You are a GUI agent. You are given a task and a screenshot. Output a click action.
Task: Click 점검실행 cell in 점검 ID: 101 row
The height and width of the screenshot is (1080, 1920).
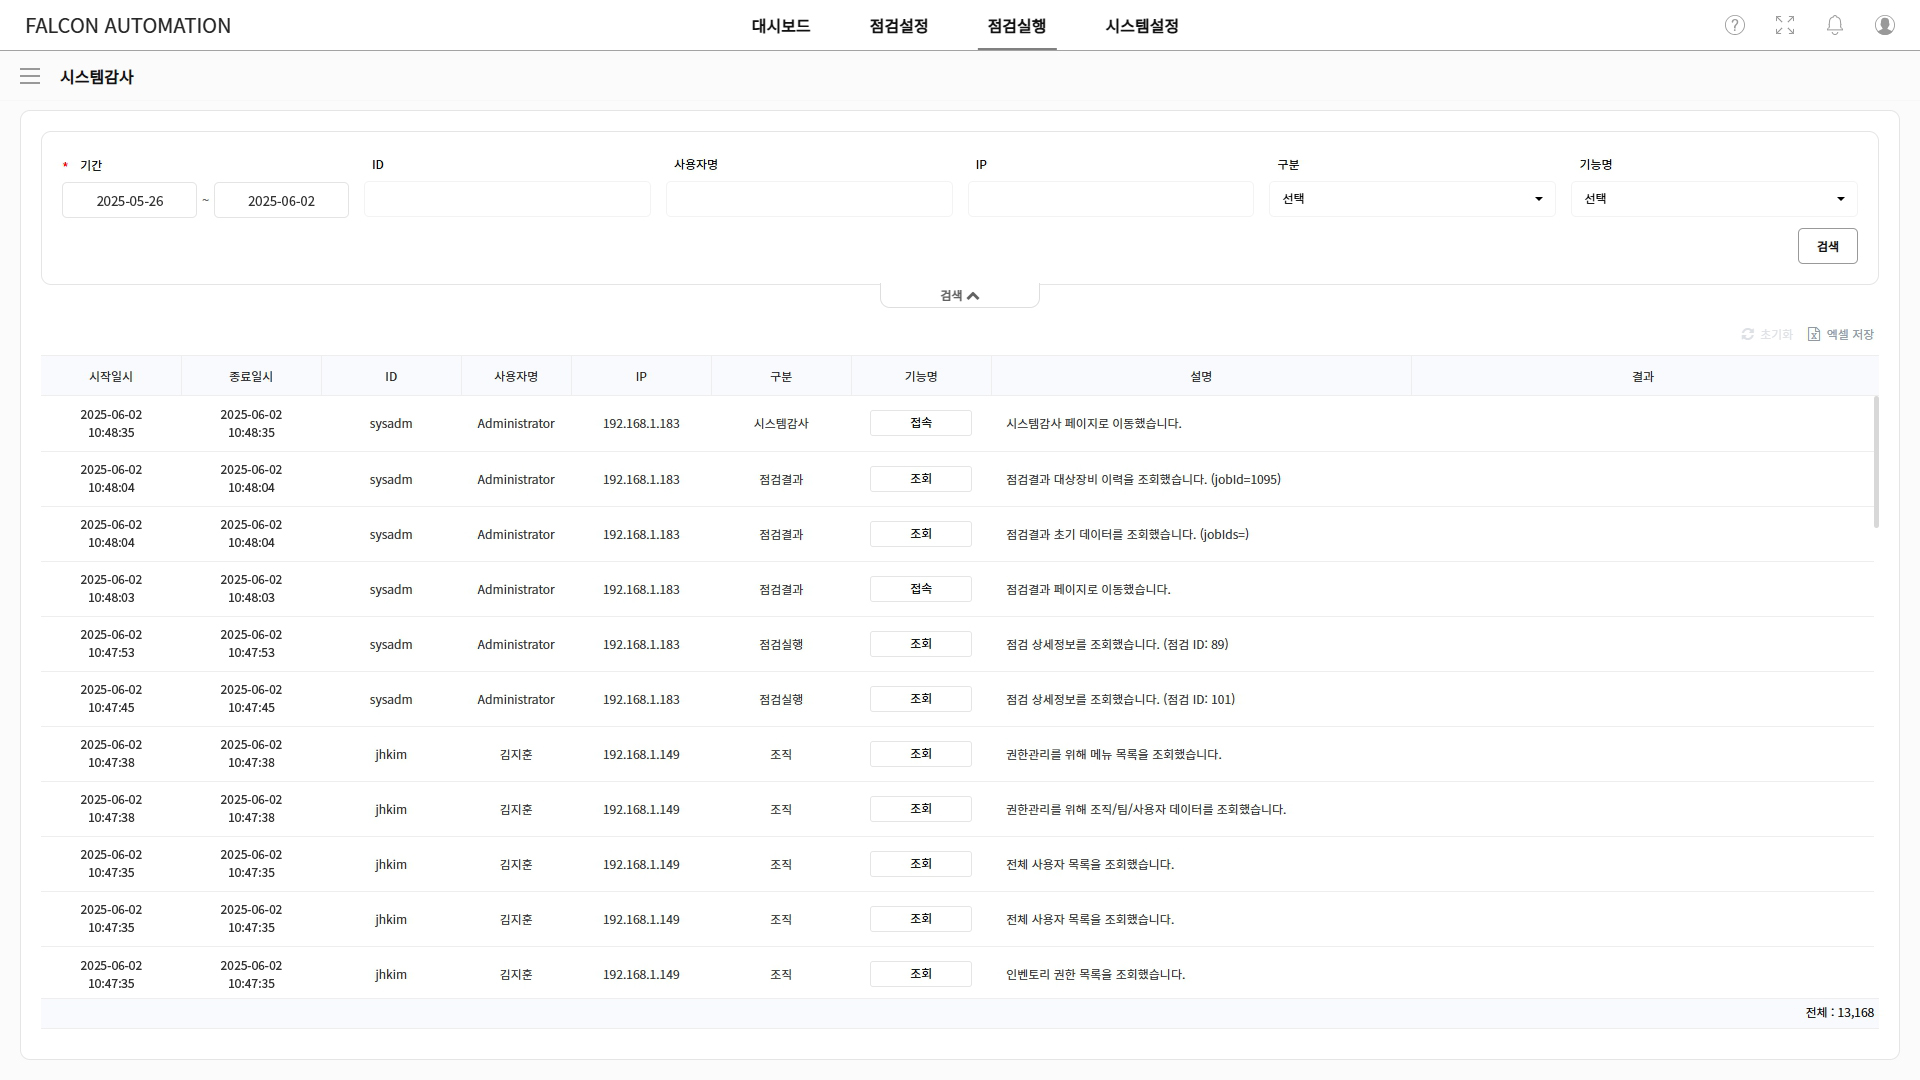tap(781, 699)
